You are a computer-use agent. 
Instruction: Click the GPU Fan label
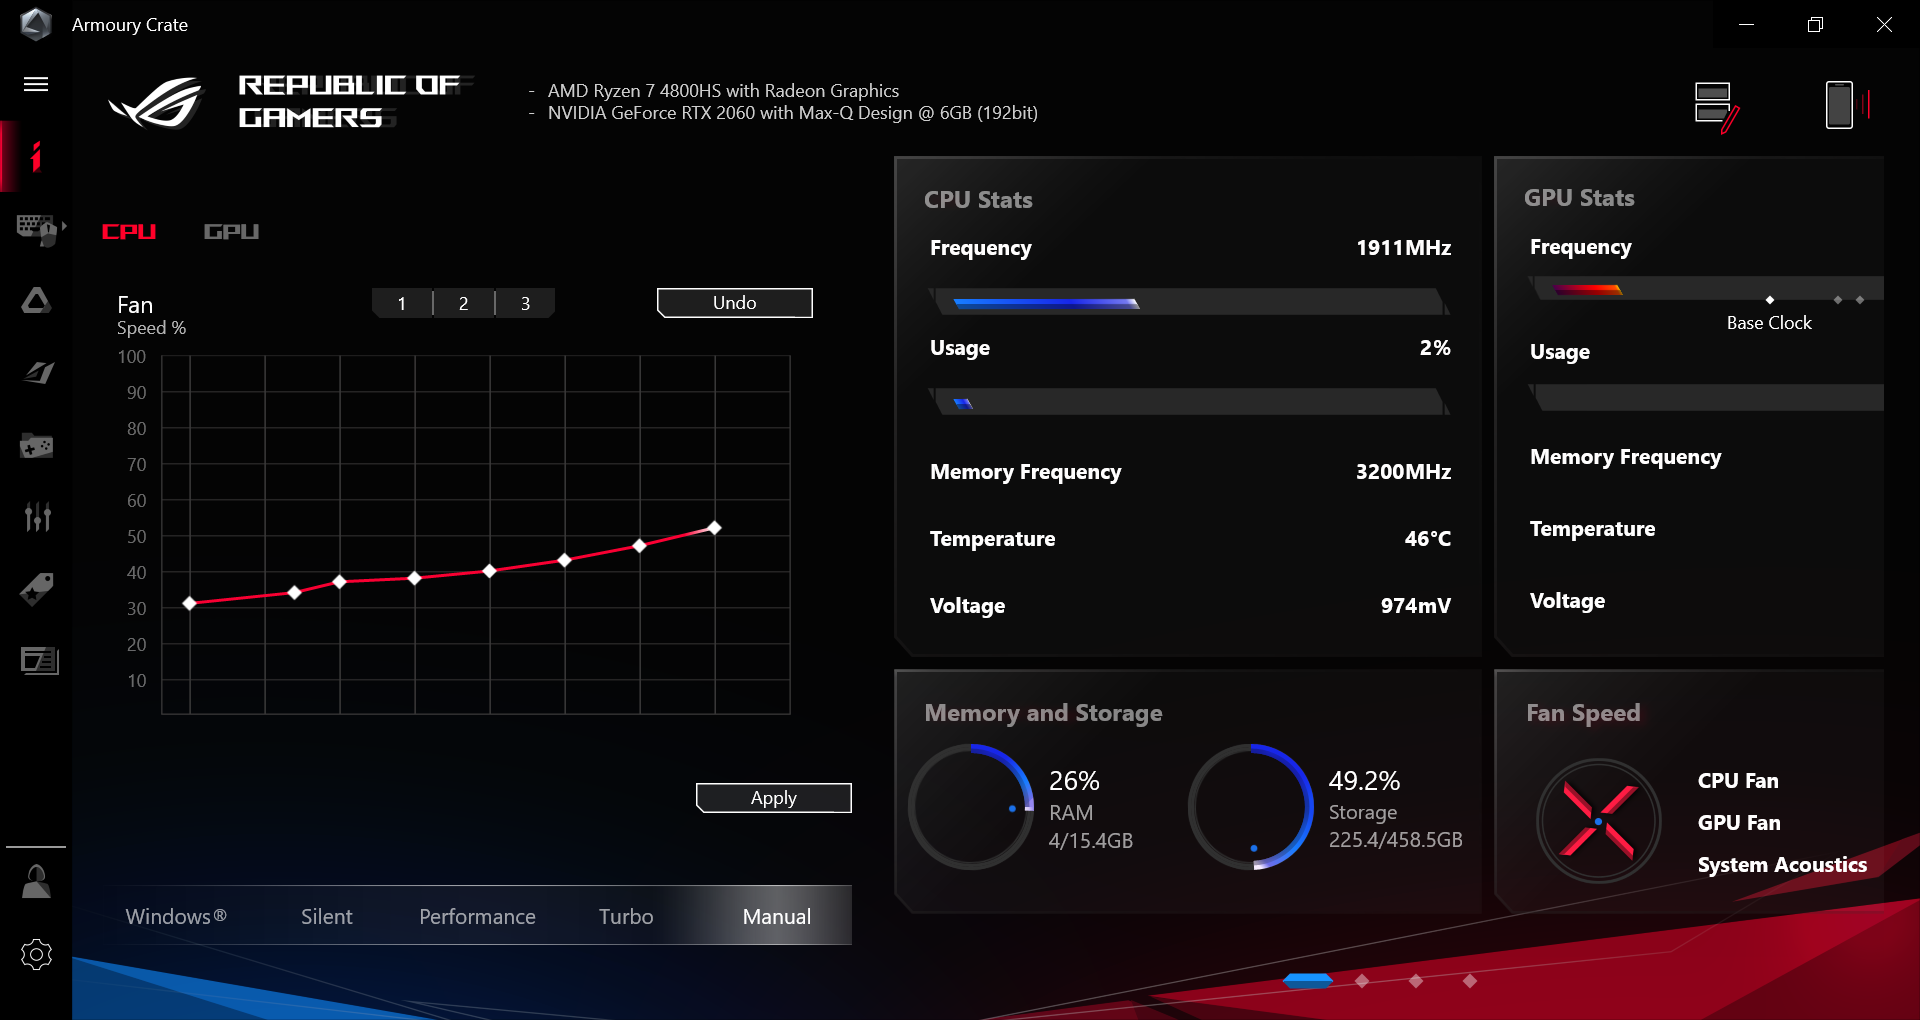tap(1739, 823)
